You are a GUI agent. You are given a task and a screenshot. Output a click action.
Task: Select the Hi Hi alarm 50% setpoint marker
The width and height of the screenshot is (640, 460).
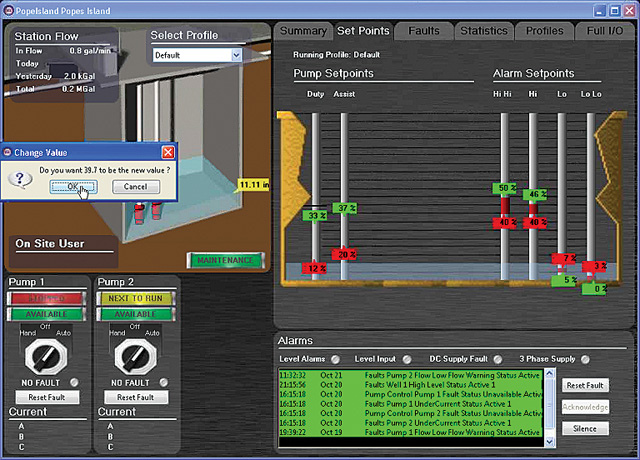(505, 188)
